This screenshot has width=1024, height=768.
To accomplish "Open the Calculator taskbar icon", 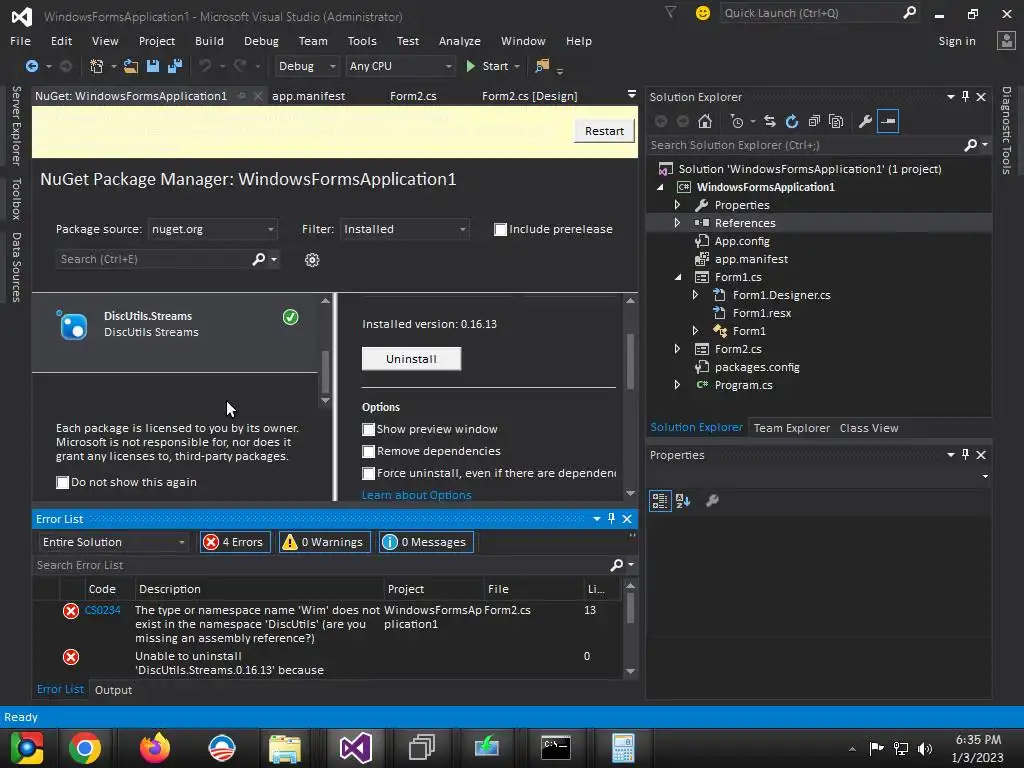I will click(x=623, y=748).
